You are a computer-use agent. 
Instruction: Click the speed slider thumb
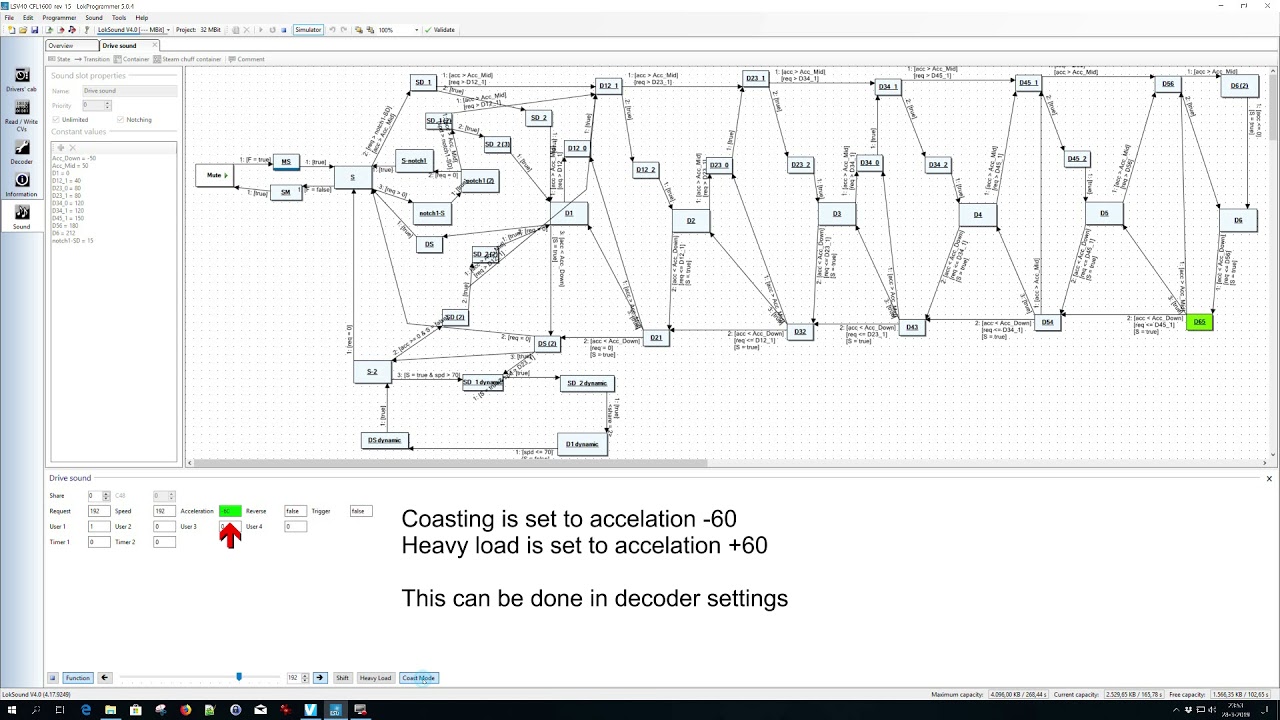click(239, 677)
